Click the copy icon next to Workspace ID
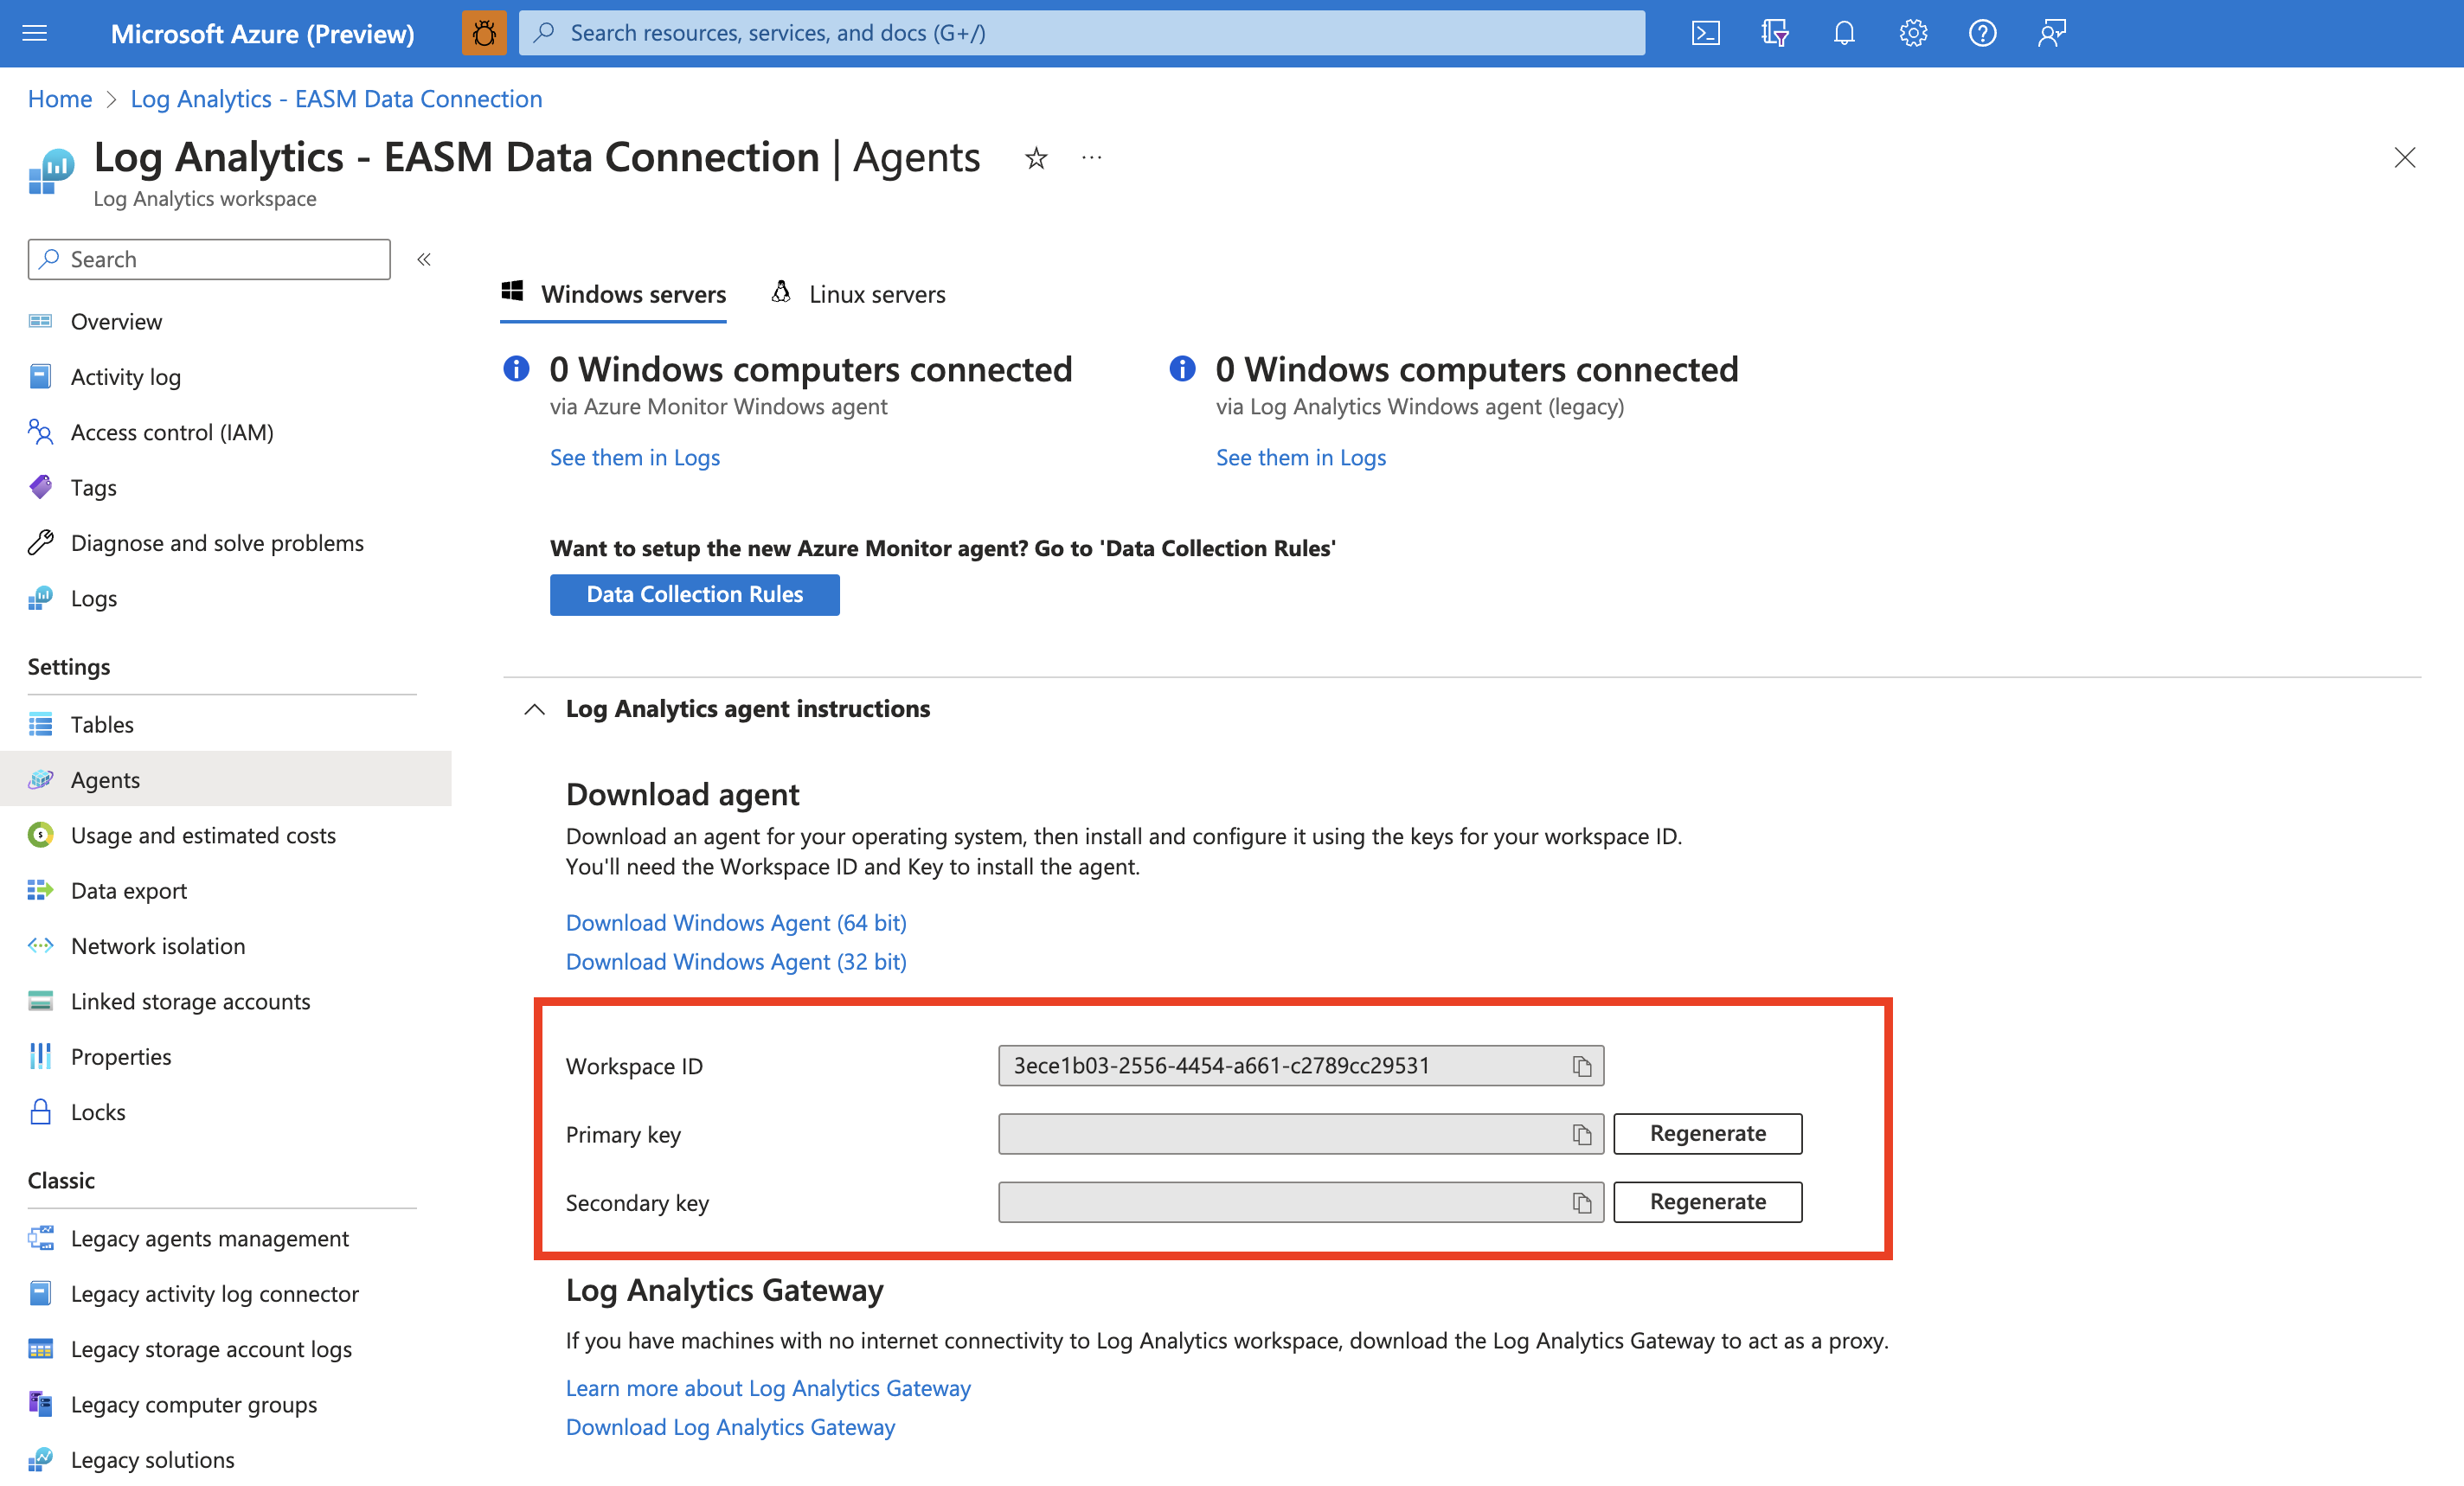The image size is (2464, 1486). [x=1579, y=1064]
